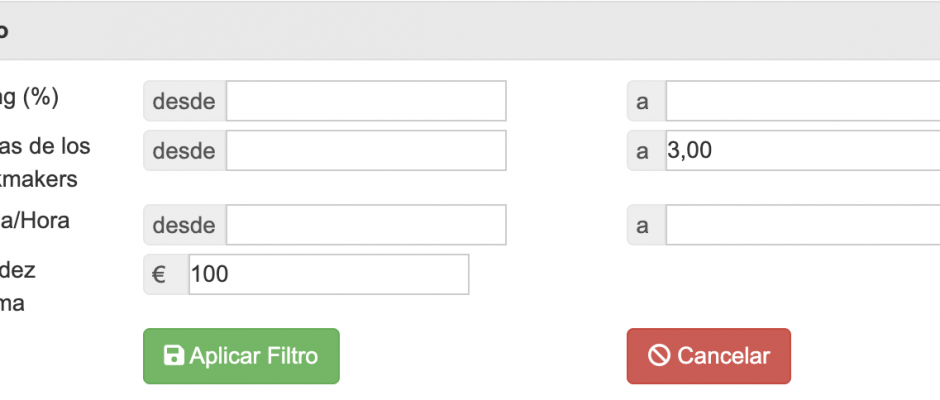Viewport: 940px width, 400px height.
Task: Focus the Hora row "a" input field
Action: tap(800, 225)
